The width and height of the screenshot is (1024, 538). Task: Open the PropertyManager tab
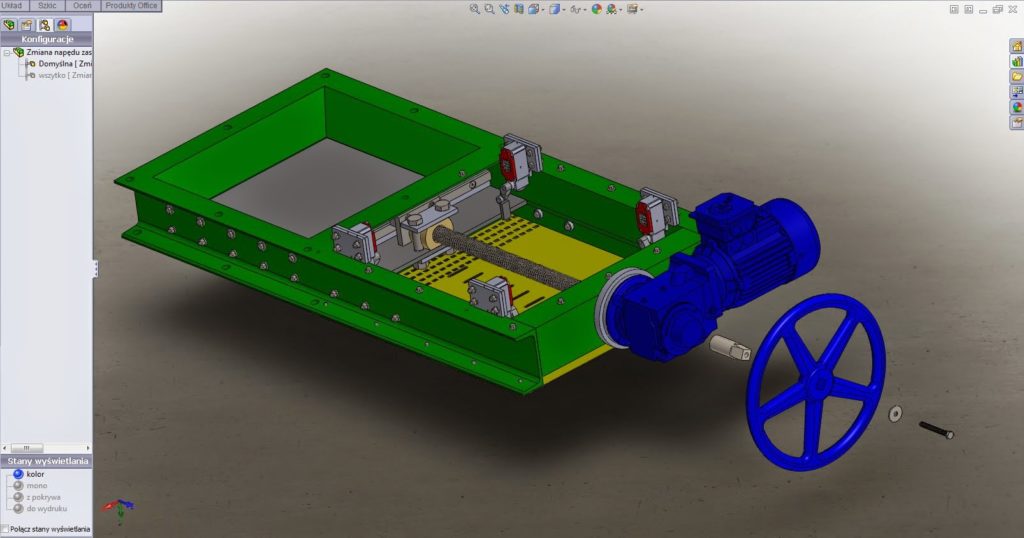(27, 25)
